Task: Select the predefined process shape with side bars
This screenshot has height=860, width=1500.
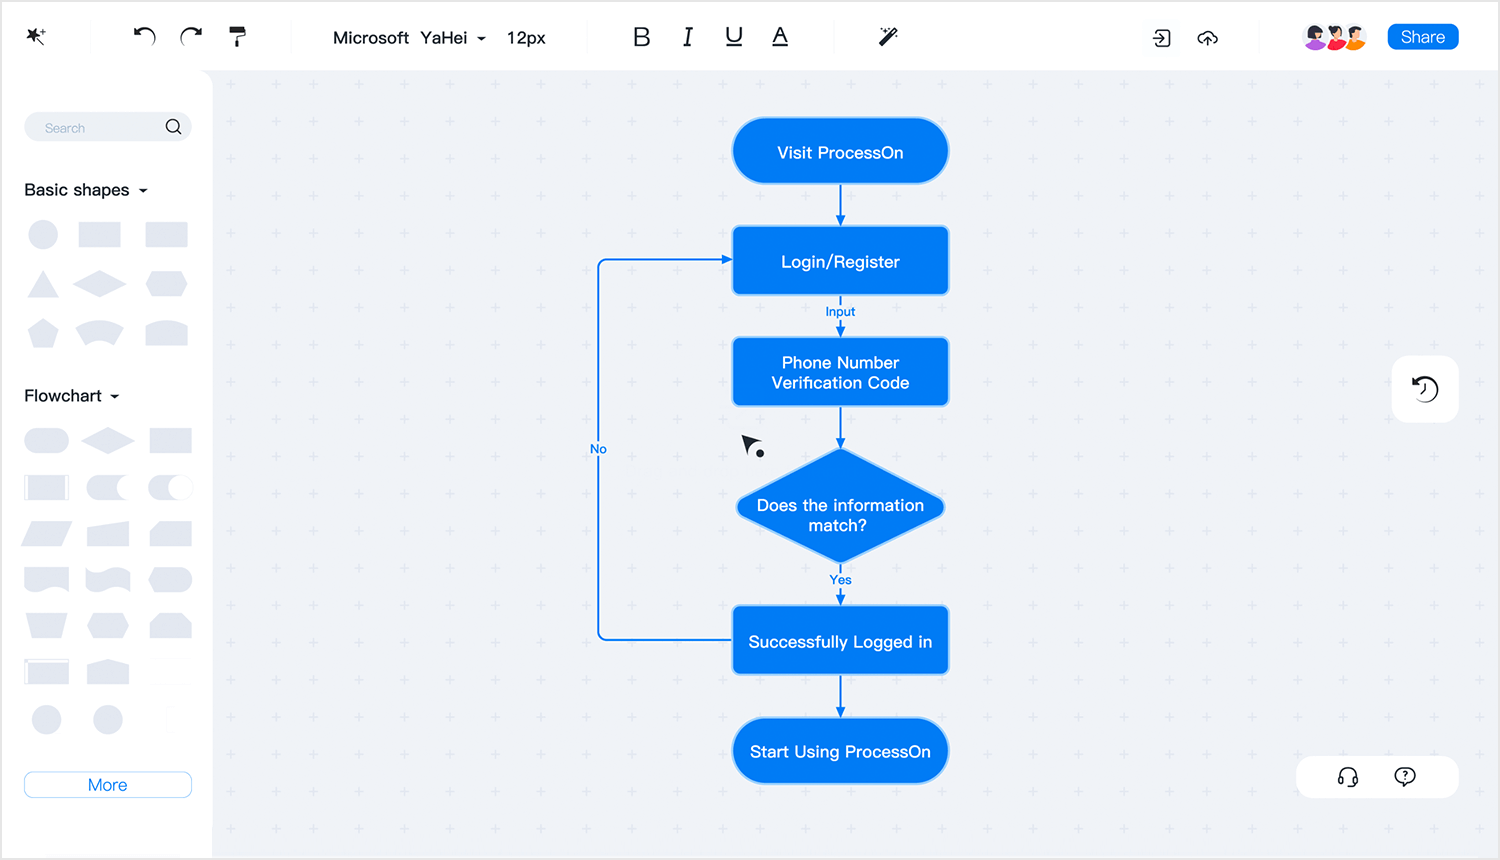Action: tap(46, 487)
